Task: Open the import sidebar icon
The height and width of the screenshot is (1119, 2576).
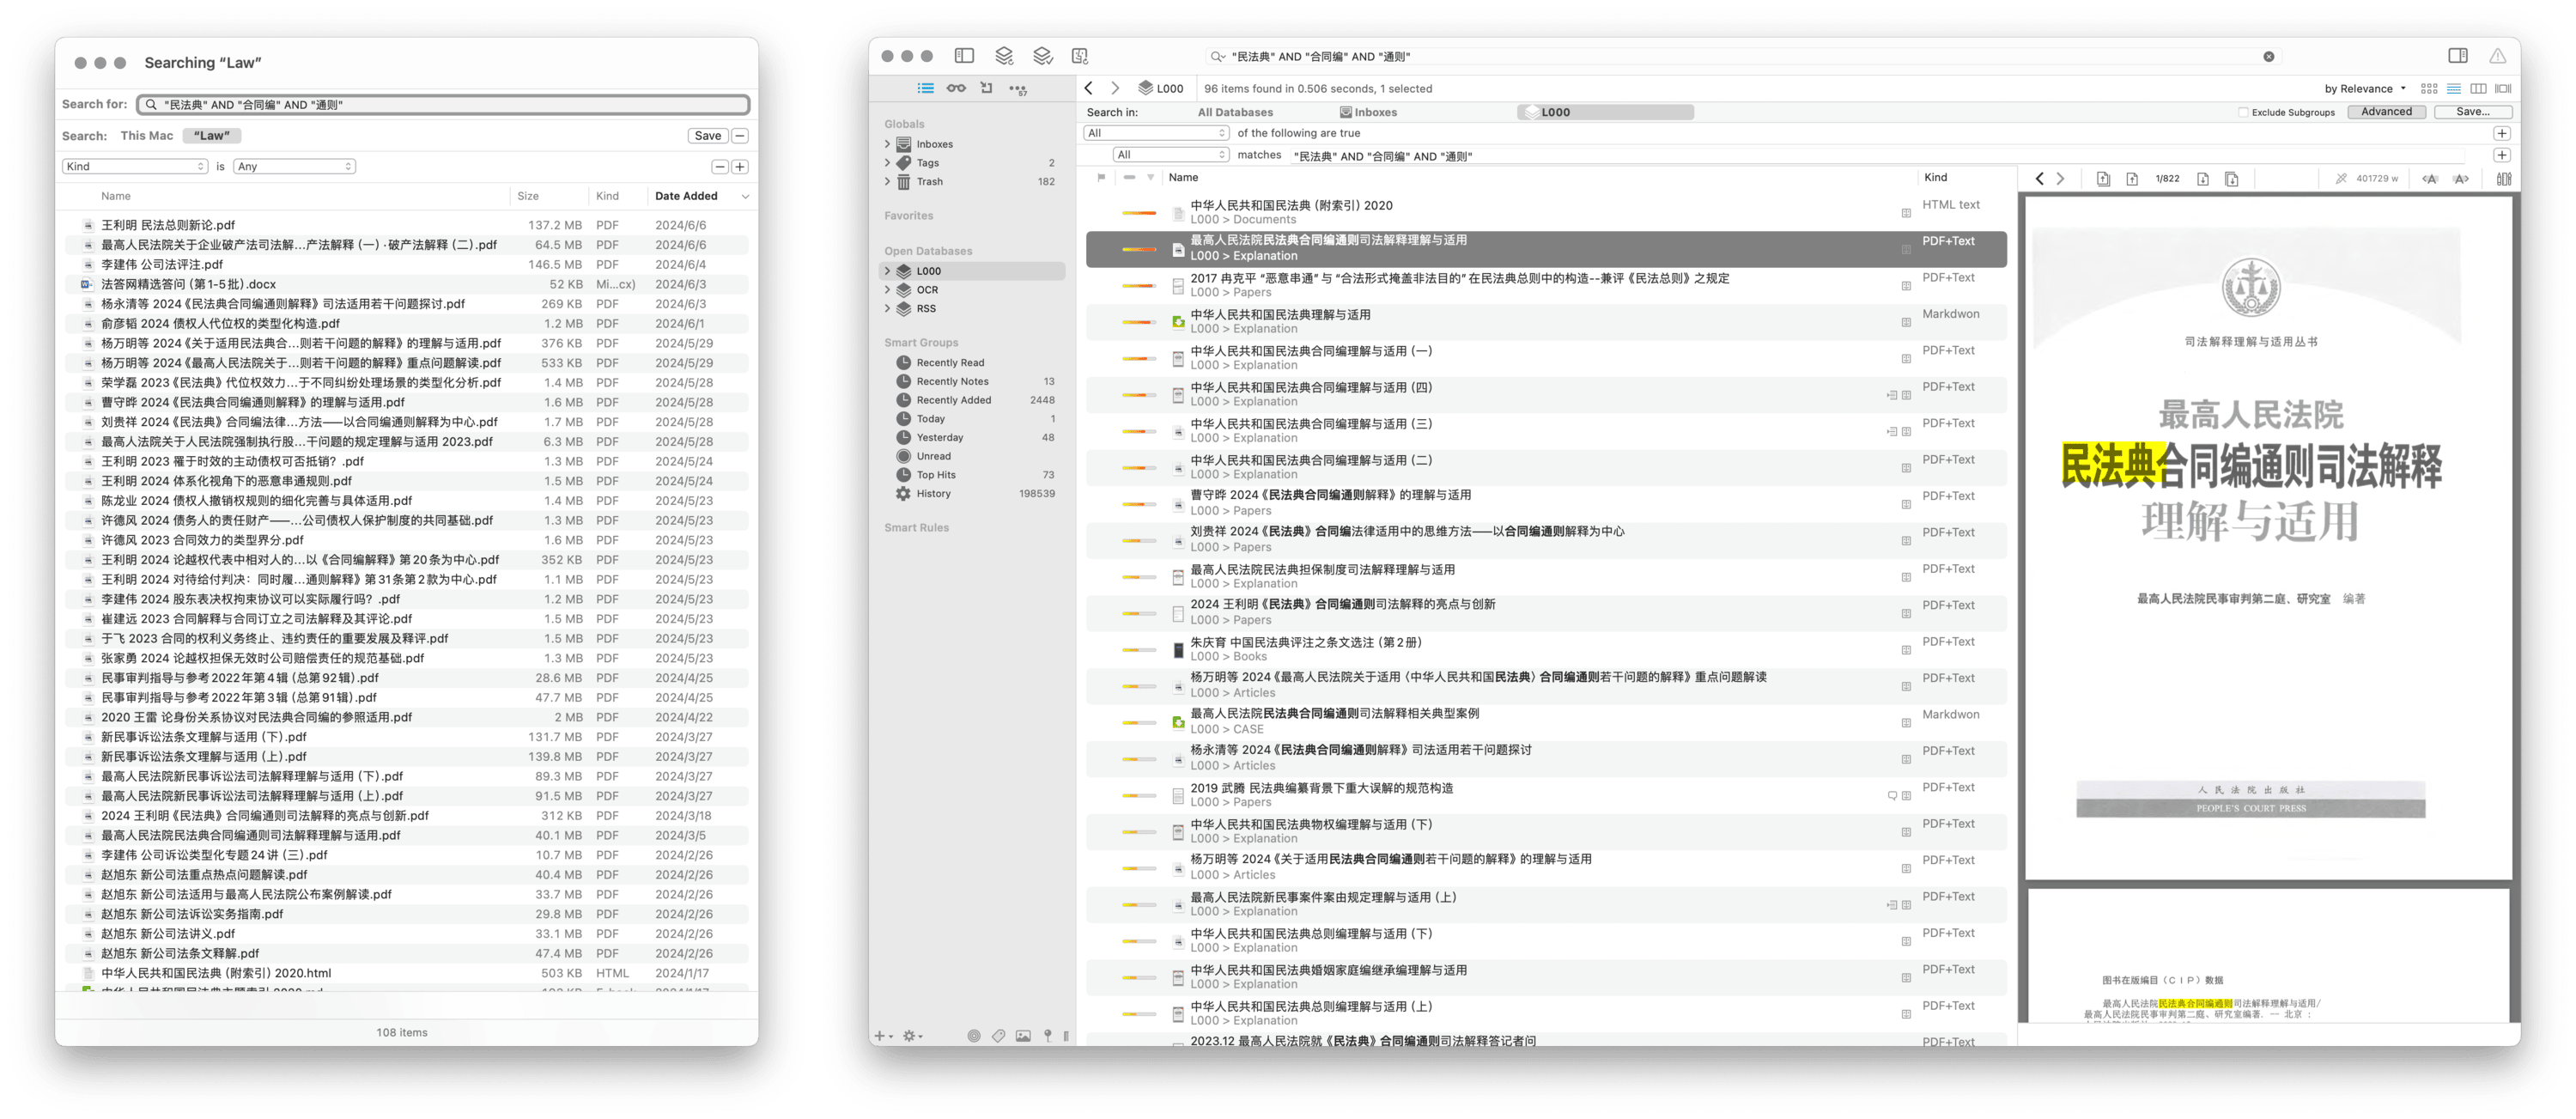Action: click(x=986, y=88)
